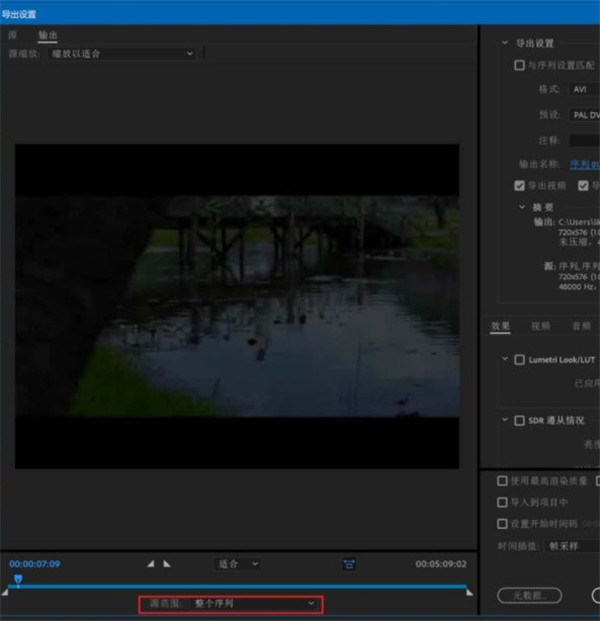Open the 适合 zoom level dropdown
The width and height of the screenshot is (600, 621).
pos(238,564)
